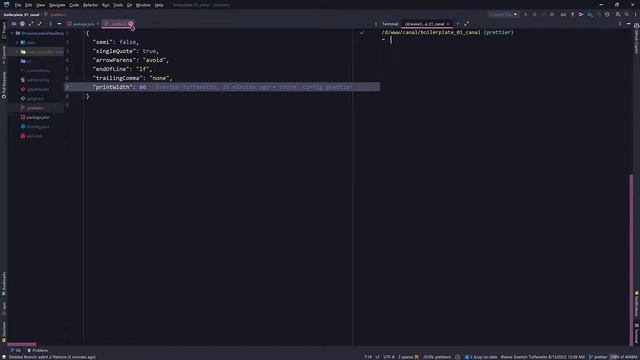Click the "trailingComma" key in the editor
Screen dimensions: 640x360
pyautogui.click(x=118, y=78)
